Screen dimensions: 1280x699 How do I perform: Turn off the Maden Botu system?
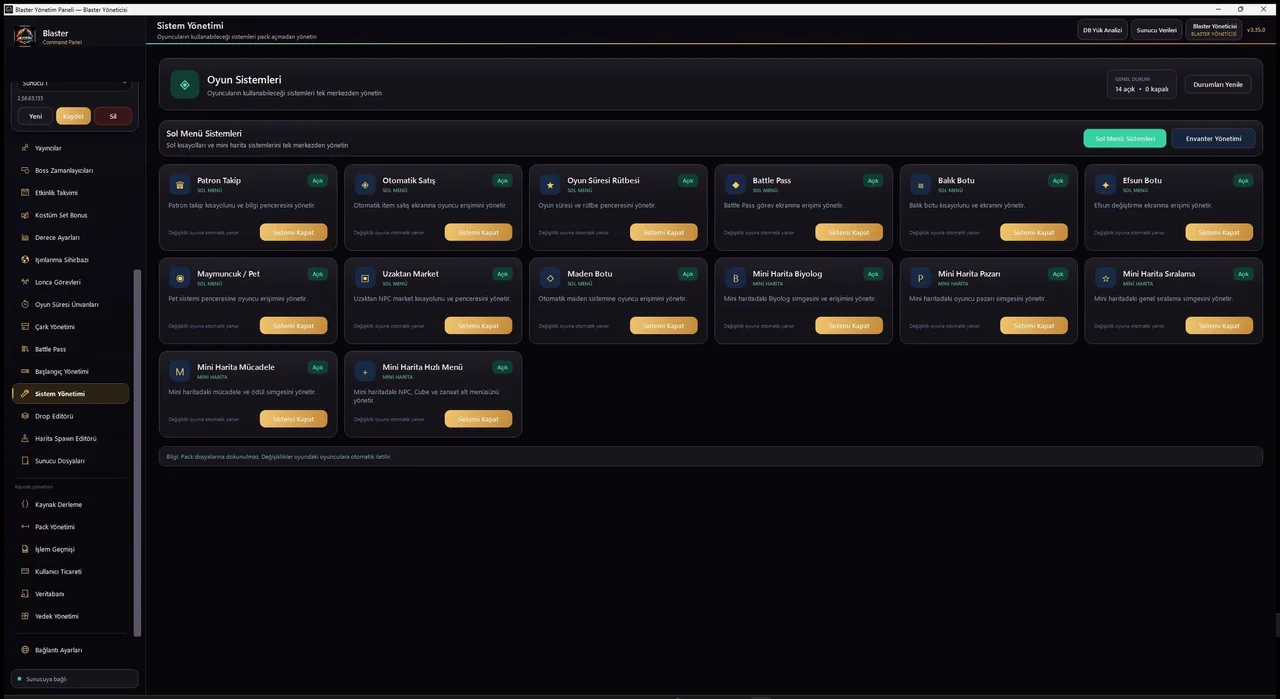664,325
